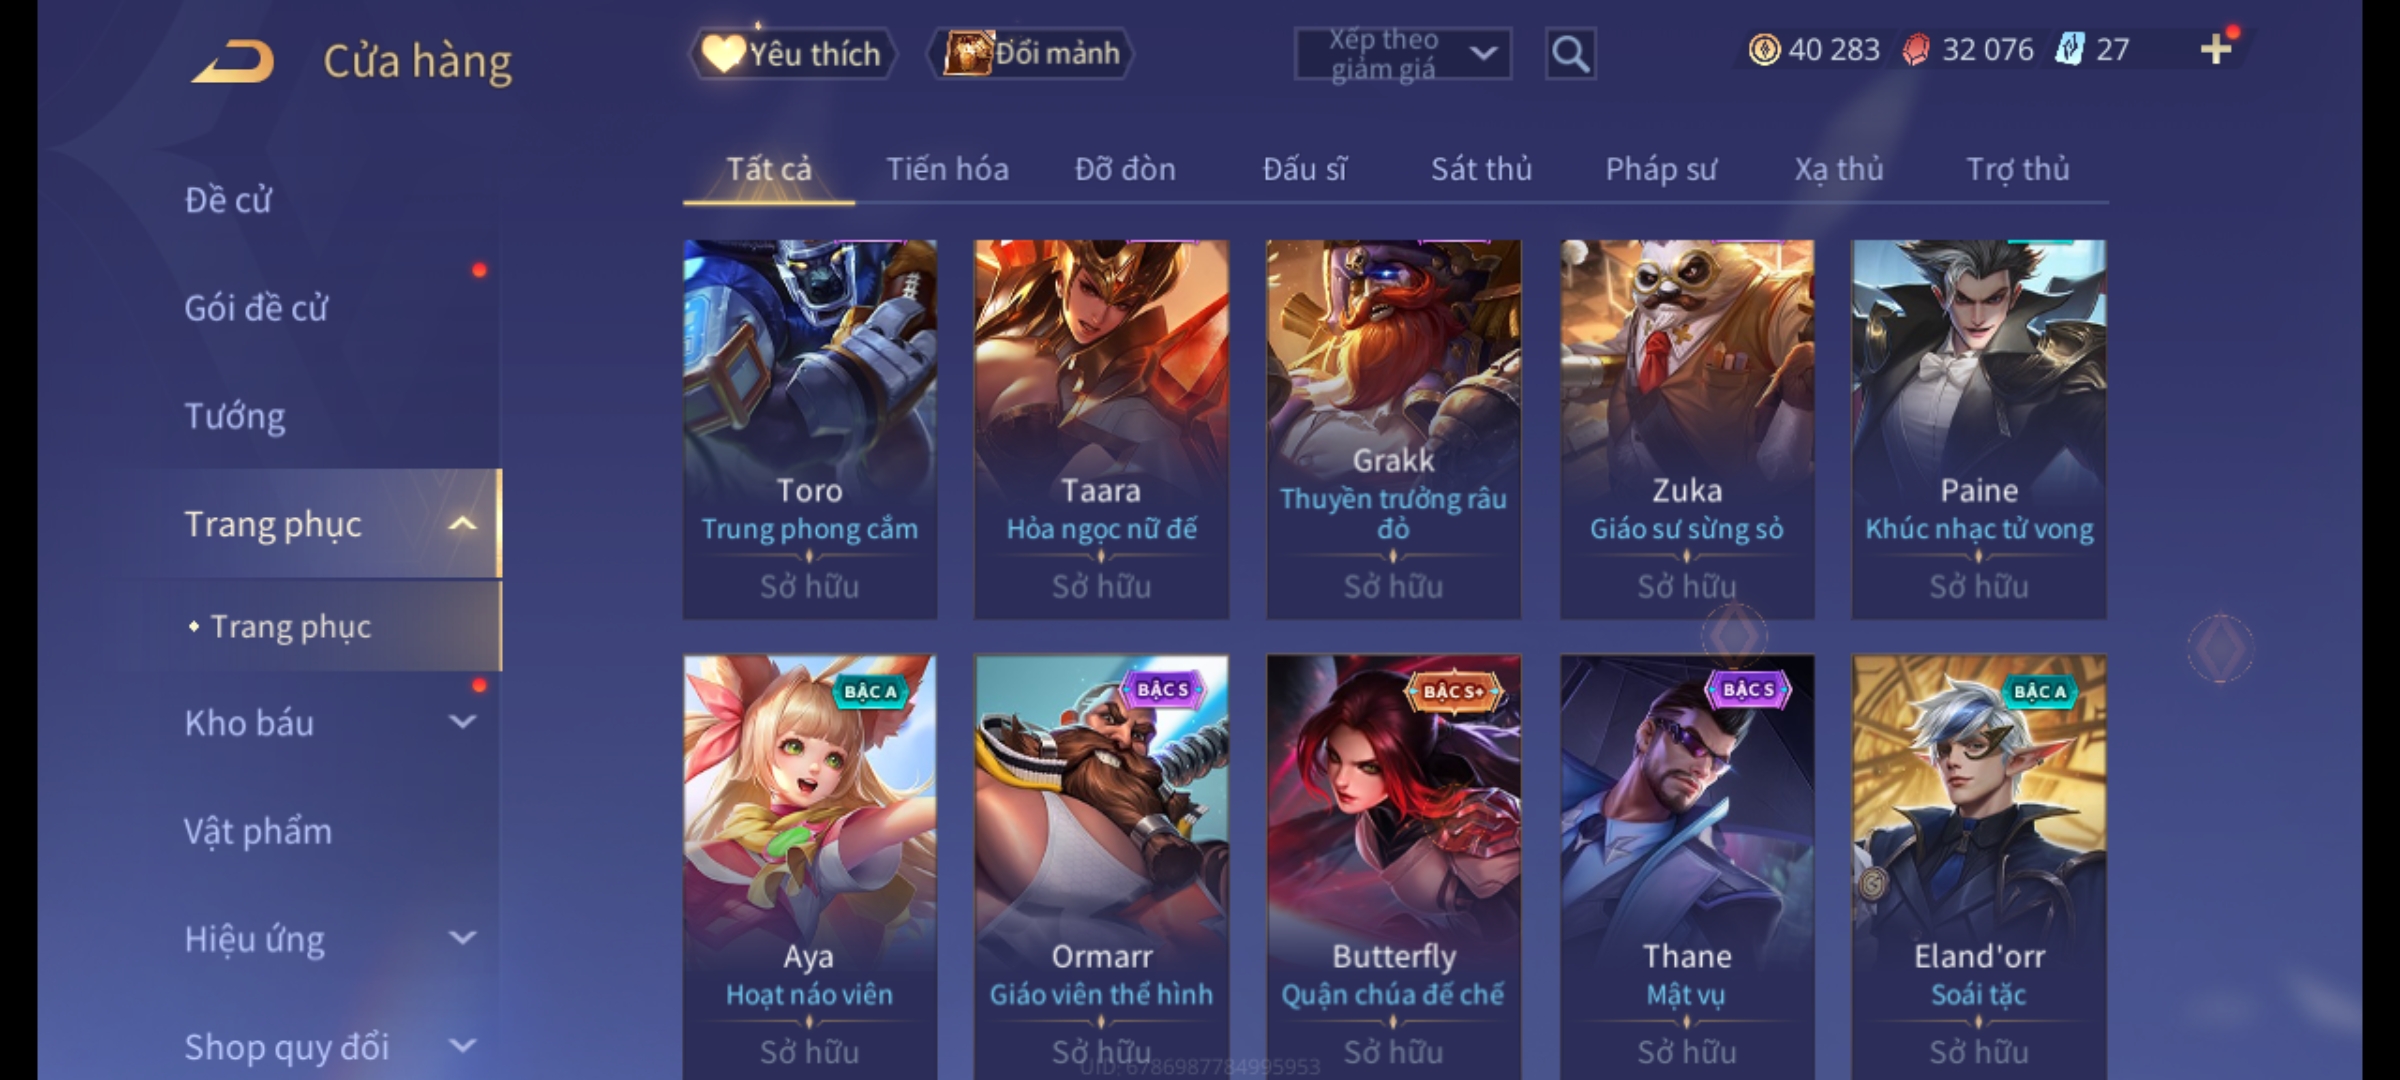Select the Tiến hóa tab
Screen dimensions: 2400x1080
[x=947, y=169]
